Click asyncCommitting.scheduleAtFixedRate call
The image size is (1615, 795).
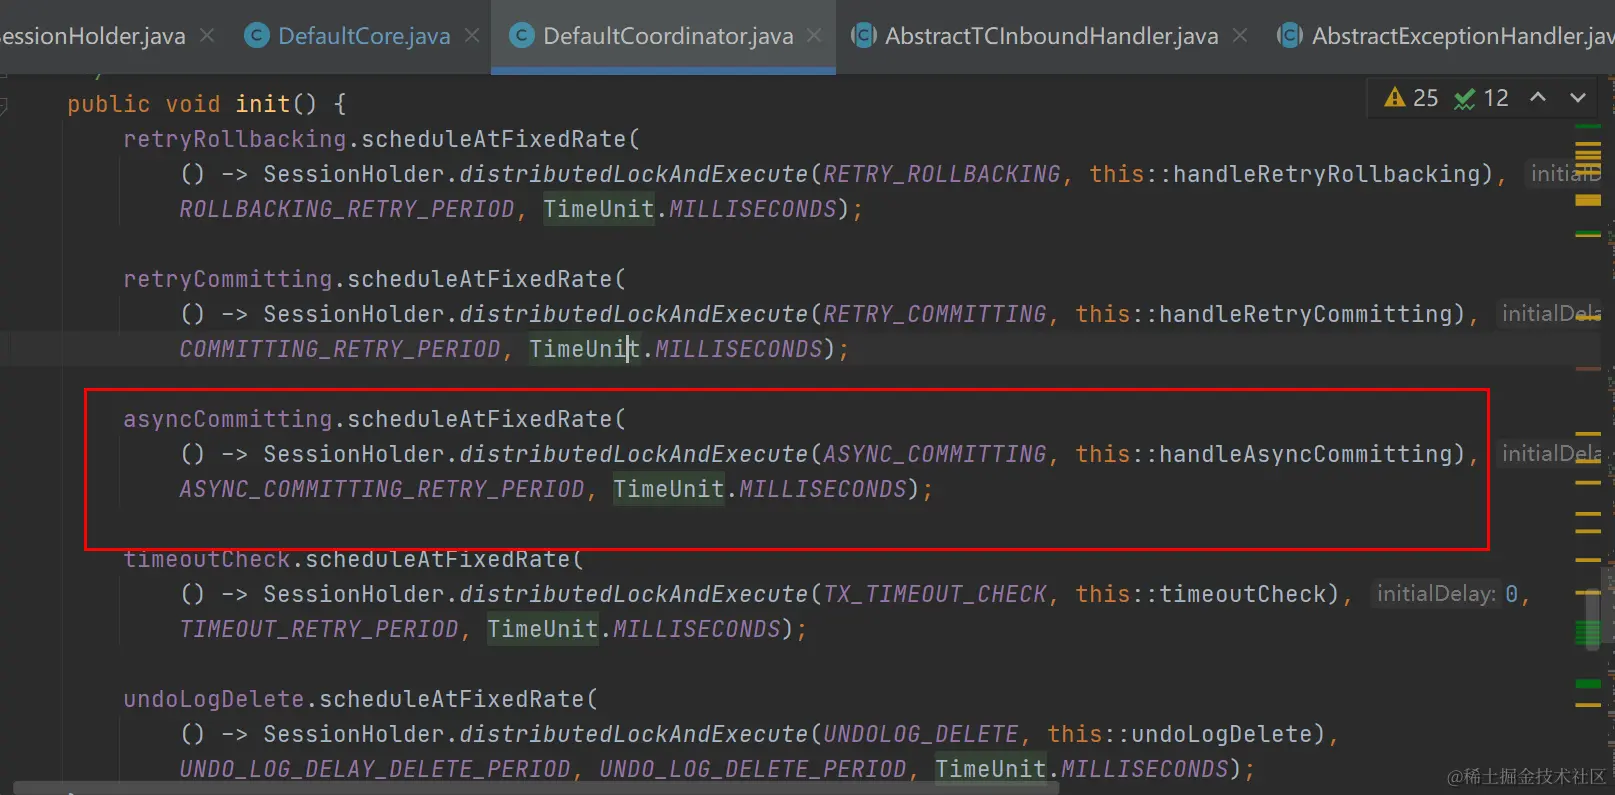pos(374,419)
